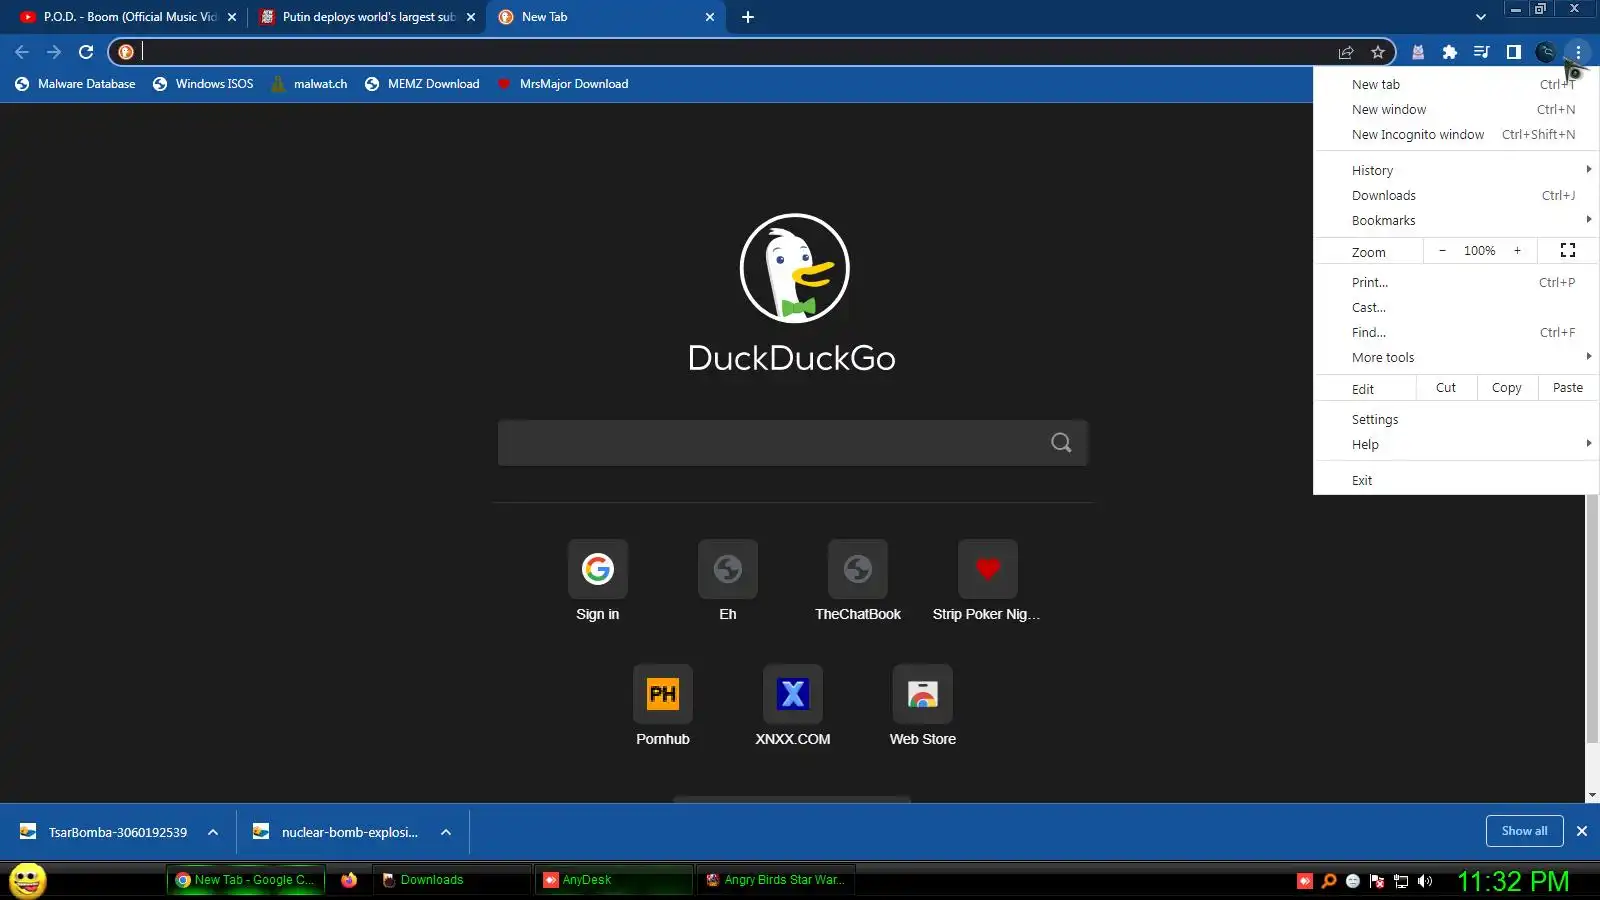The width and height of the screenshot is (1600, 900).
Task: Click the back navigation arrow
Action: pyautogui.click(x=22, y=52)
